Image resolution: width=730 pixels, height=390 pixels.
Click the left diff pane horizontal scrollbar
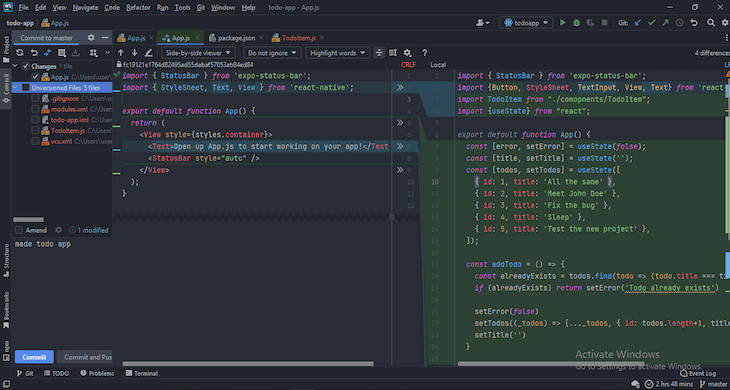tap(248, 363)
